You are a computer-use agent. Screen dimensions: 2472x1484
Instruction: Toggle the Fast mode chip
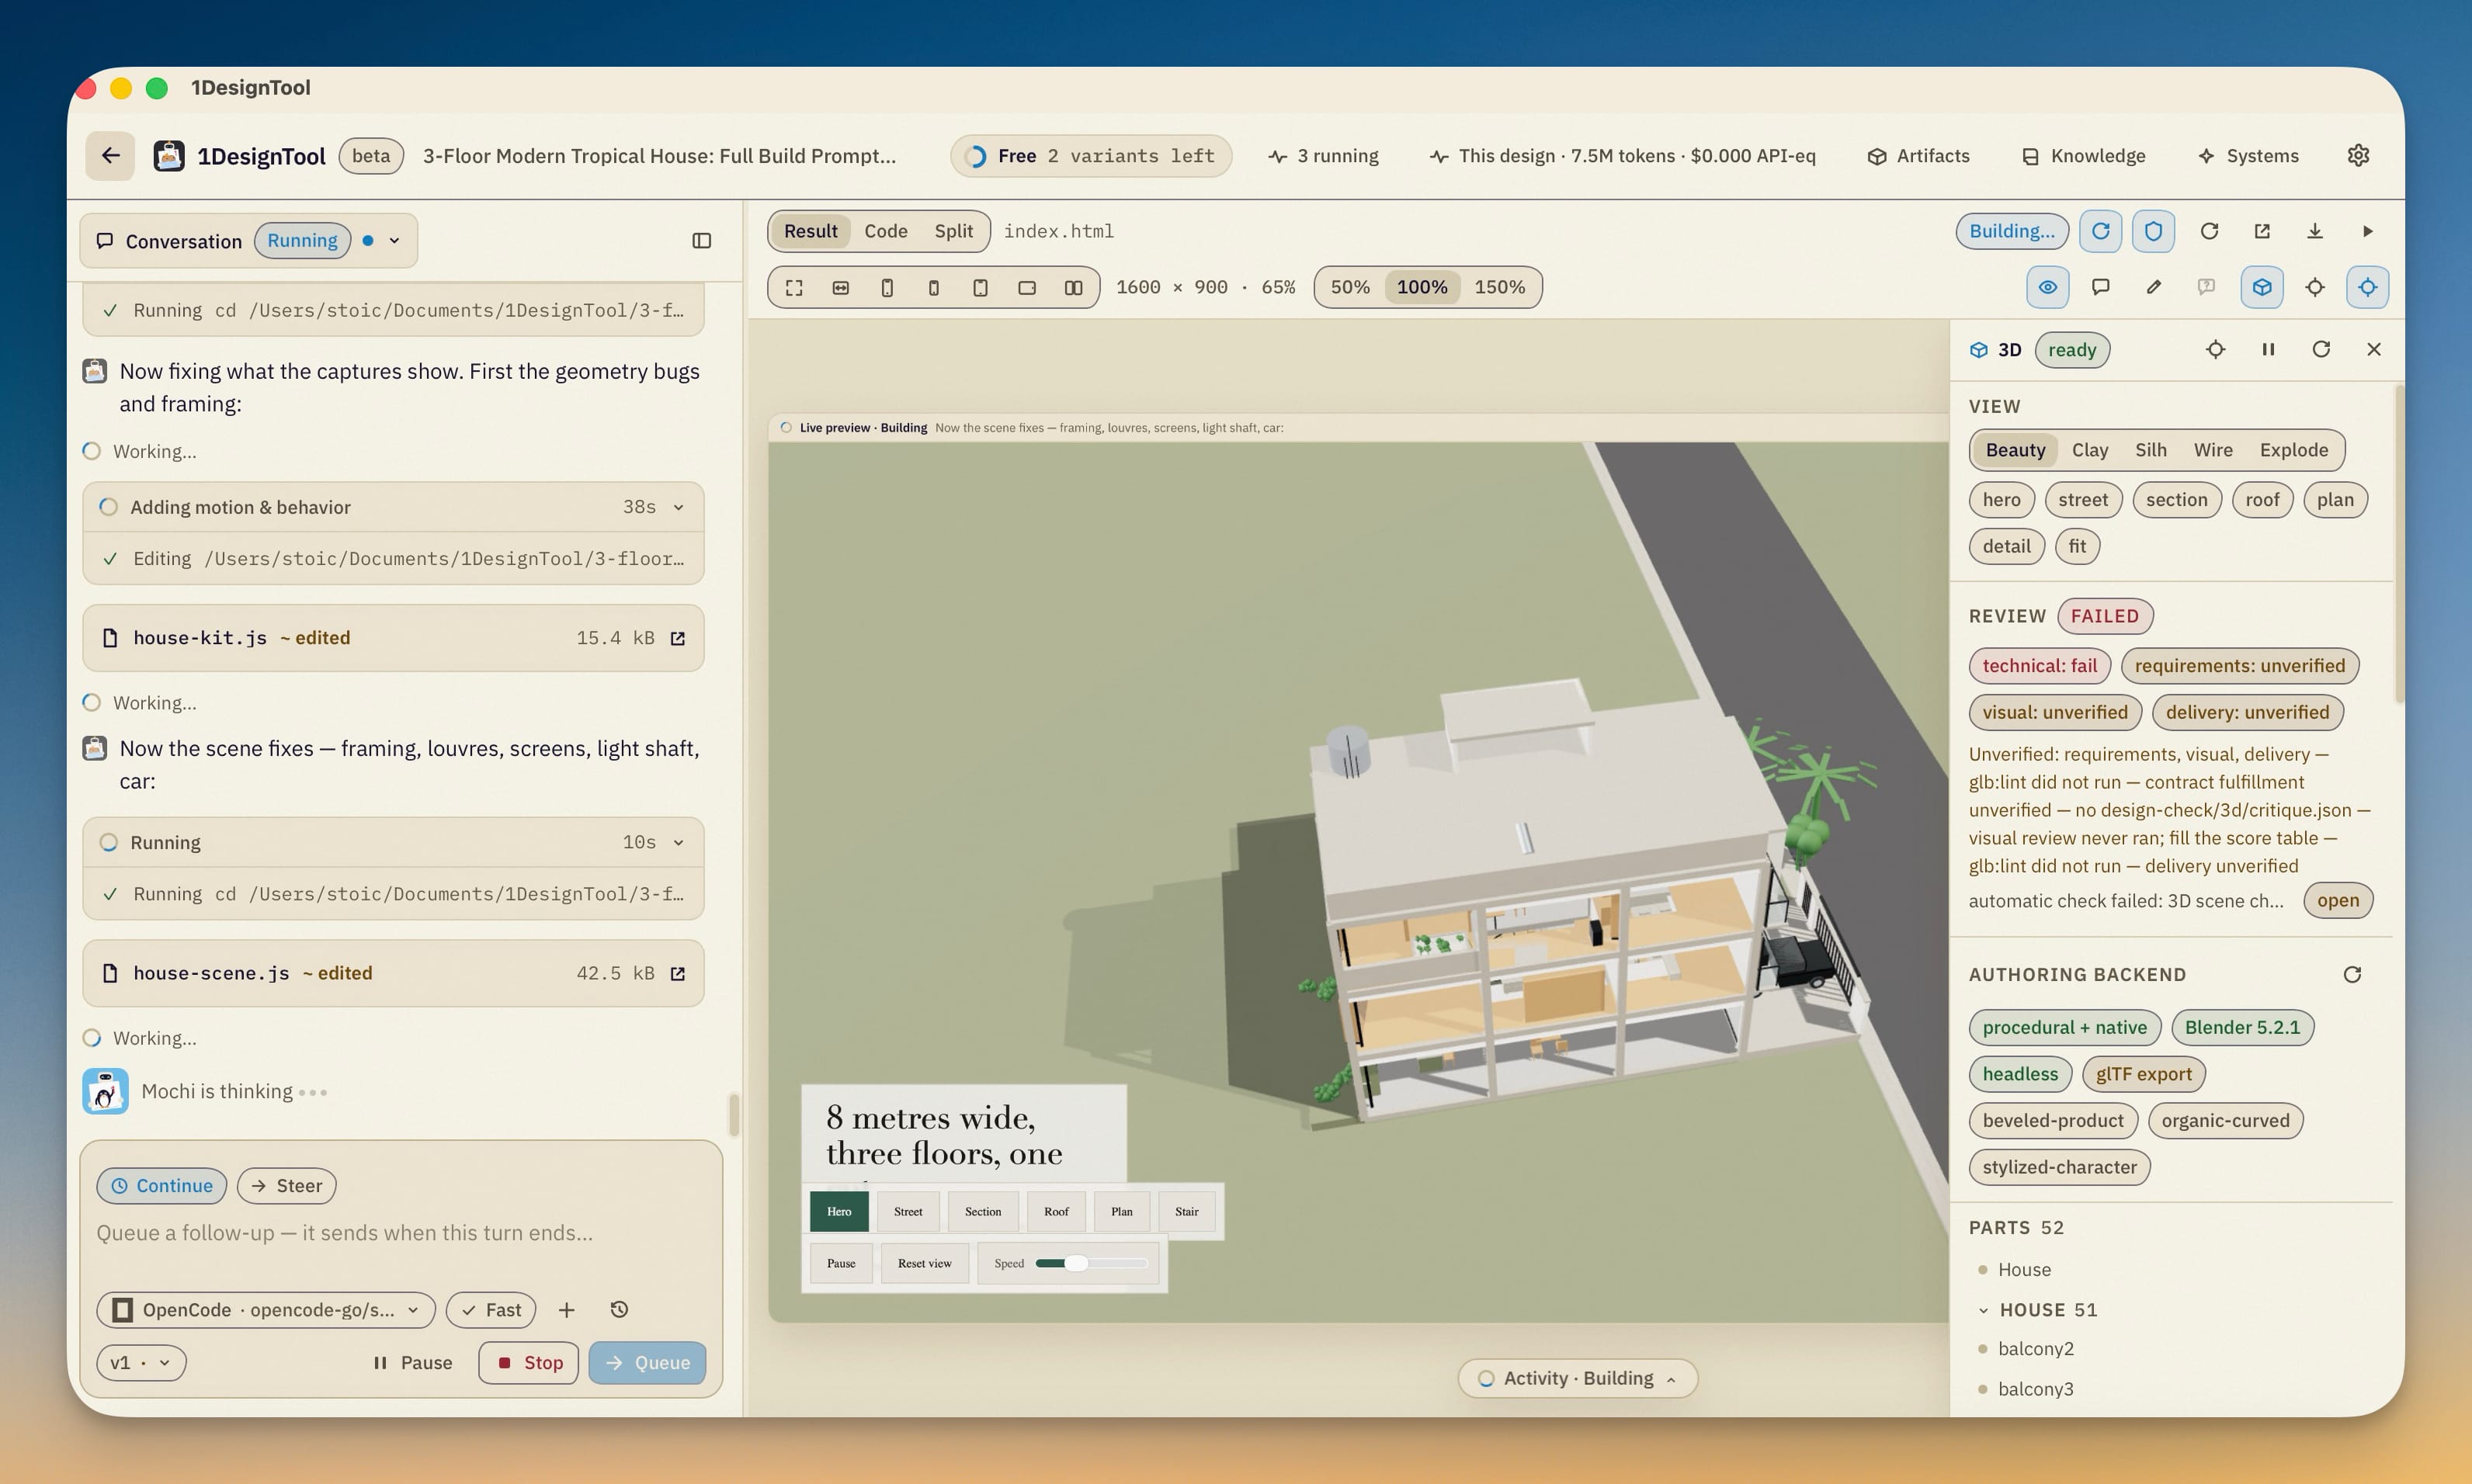tap(491, 1309)
